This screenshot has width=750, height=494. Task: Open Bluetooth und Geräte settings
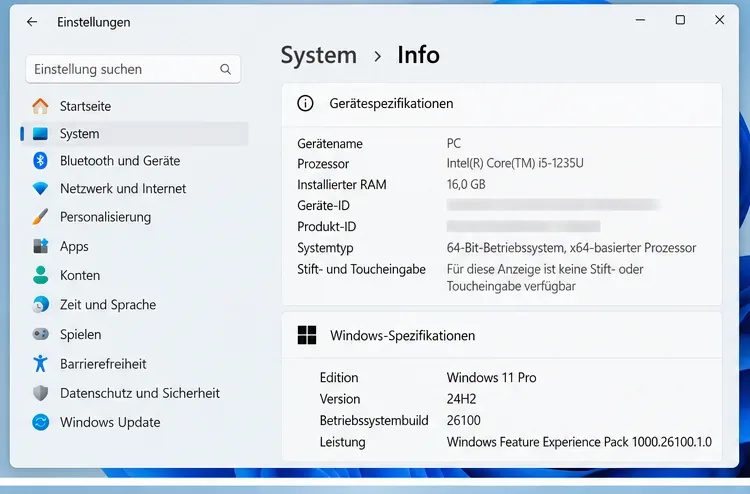[134, 161]
